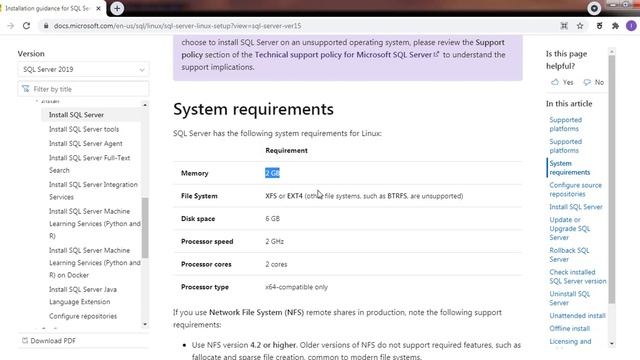Click the page vertical scrollbar thumb
Screen dimensions: 640x360
point(611,179)
